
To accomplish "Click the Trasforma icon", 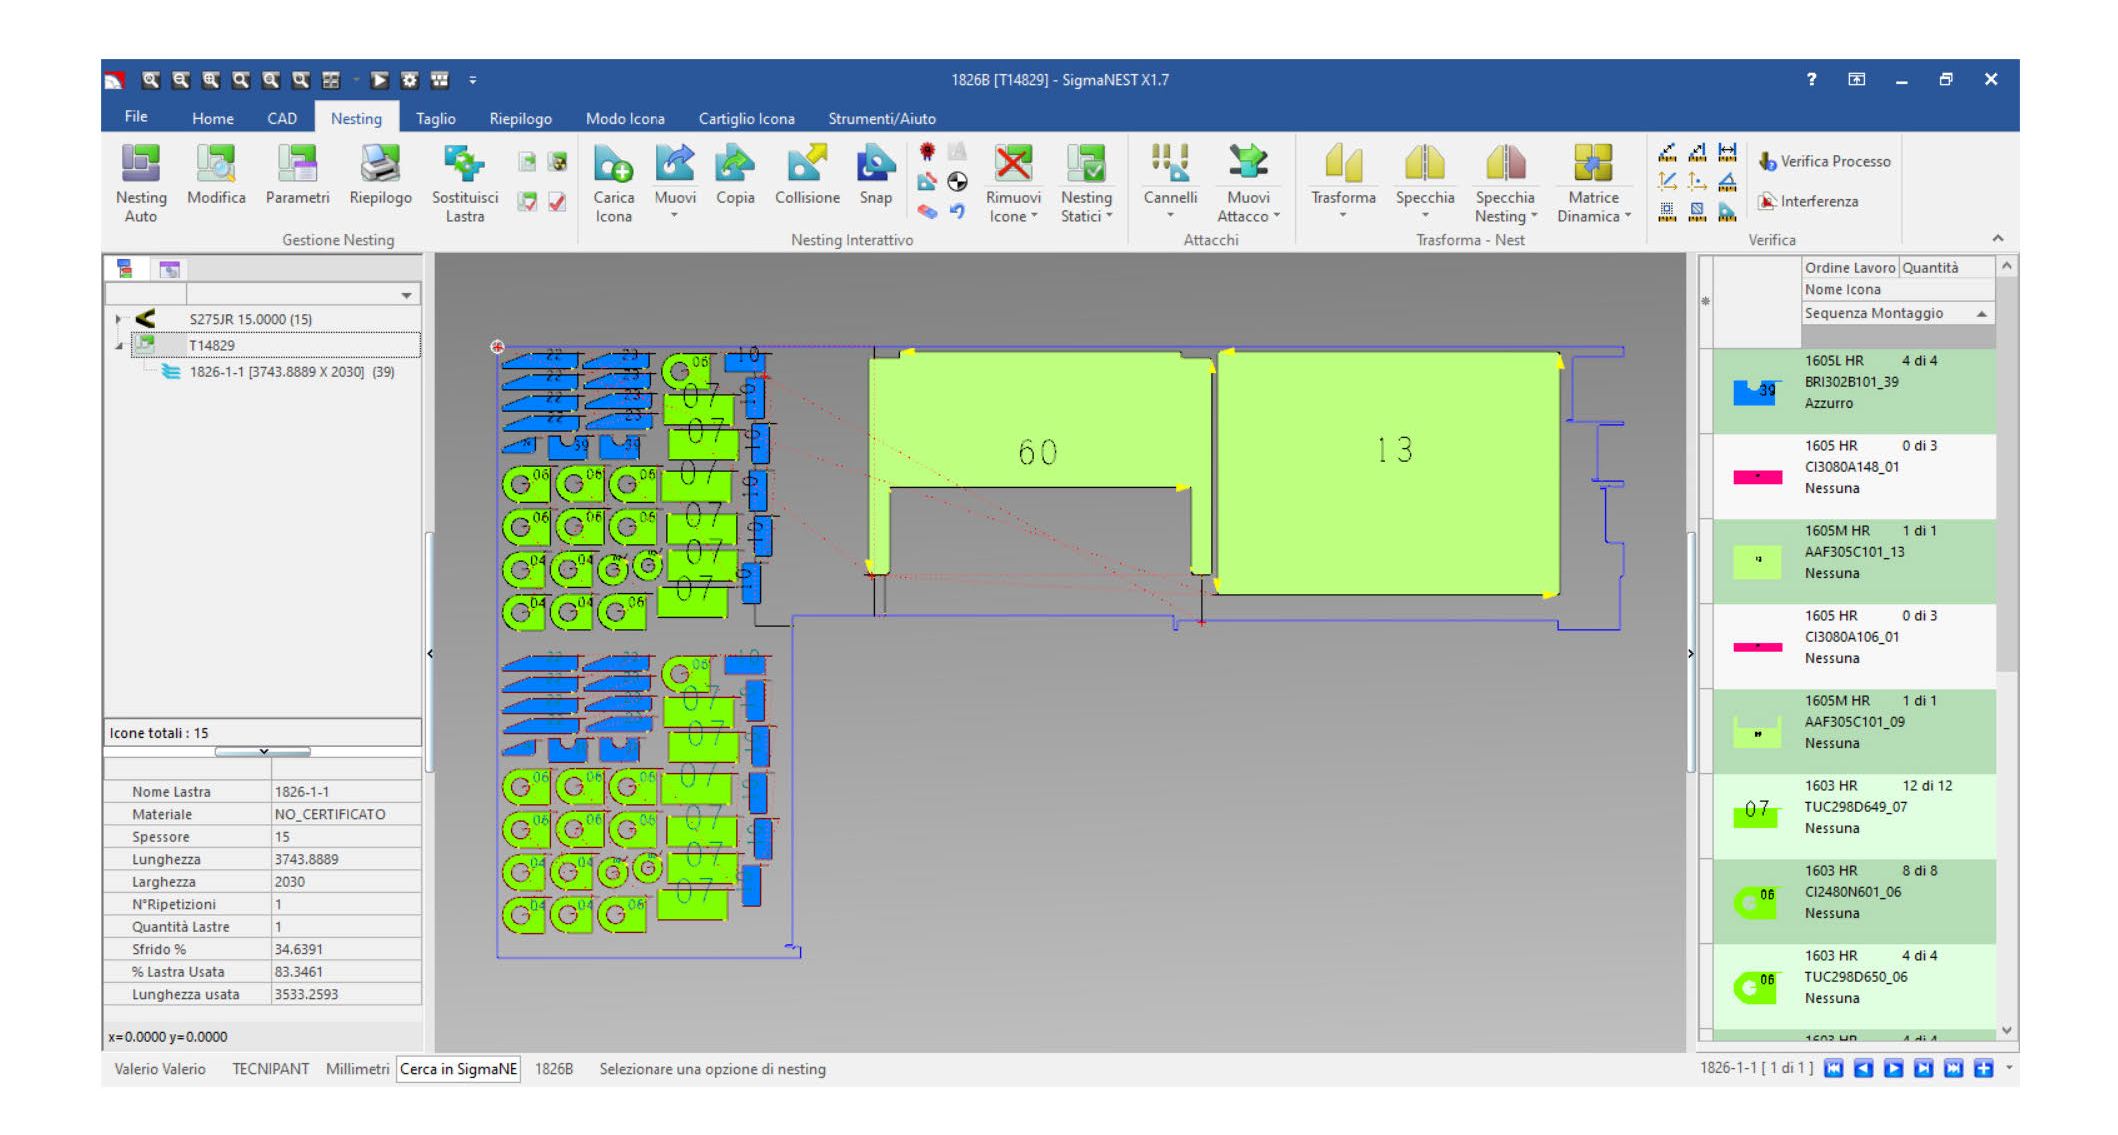I will tap(1343, 163).
